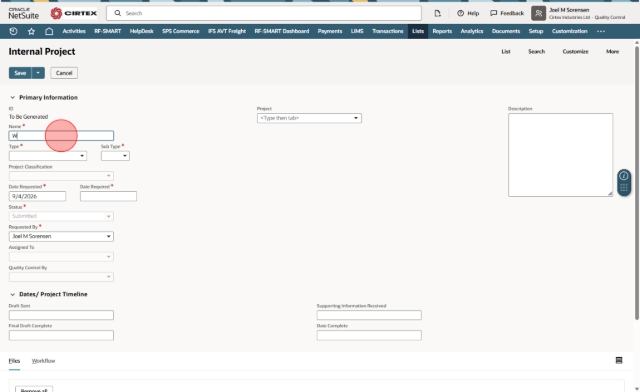Click the Search link near Customize

coord(536,51)
